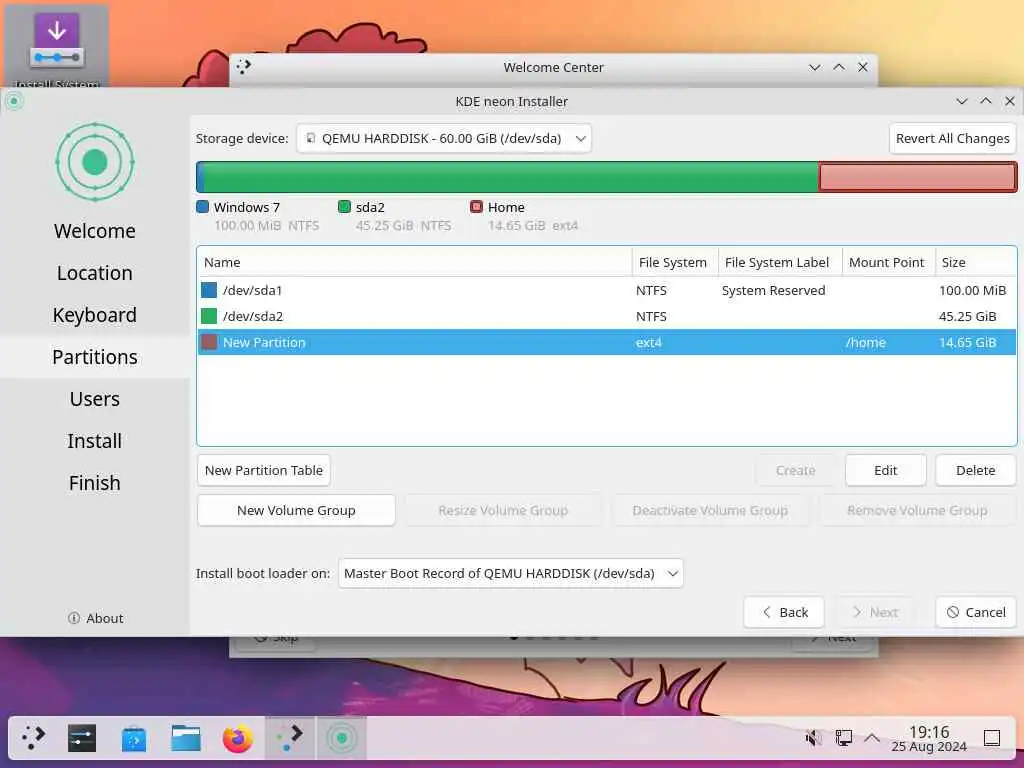Click the blue Windows 7 legend swatch

coord(202,207)
